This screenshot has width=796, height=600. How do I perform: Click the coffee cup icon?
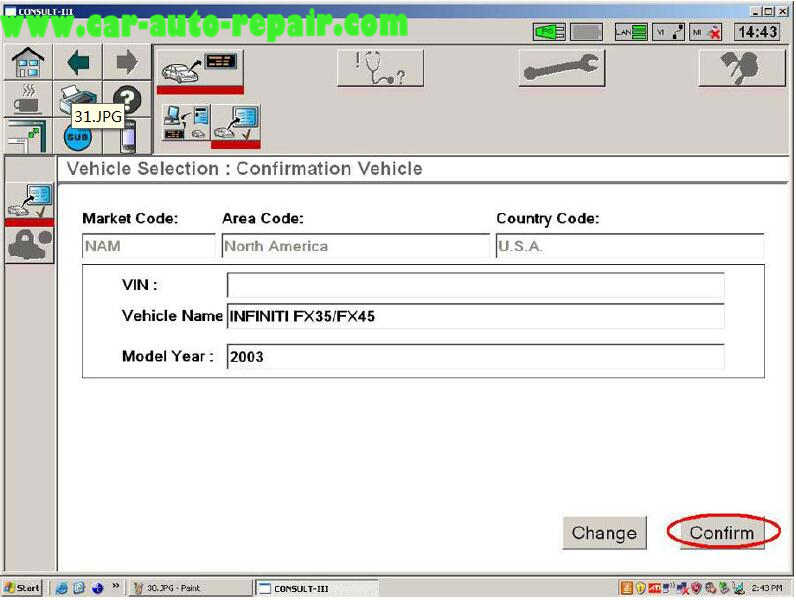tap(28, 99)
